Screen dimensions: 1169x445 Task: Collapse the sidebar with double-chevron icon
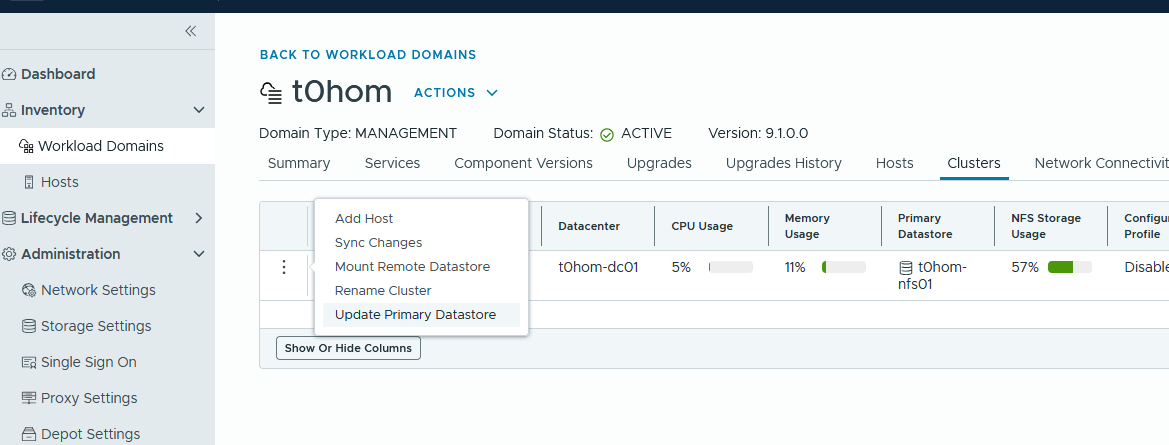[191, 31]
